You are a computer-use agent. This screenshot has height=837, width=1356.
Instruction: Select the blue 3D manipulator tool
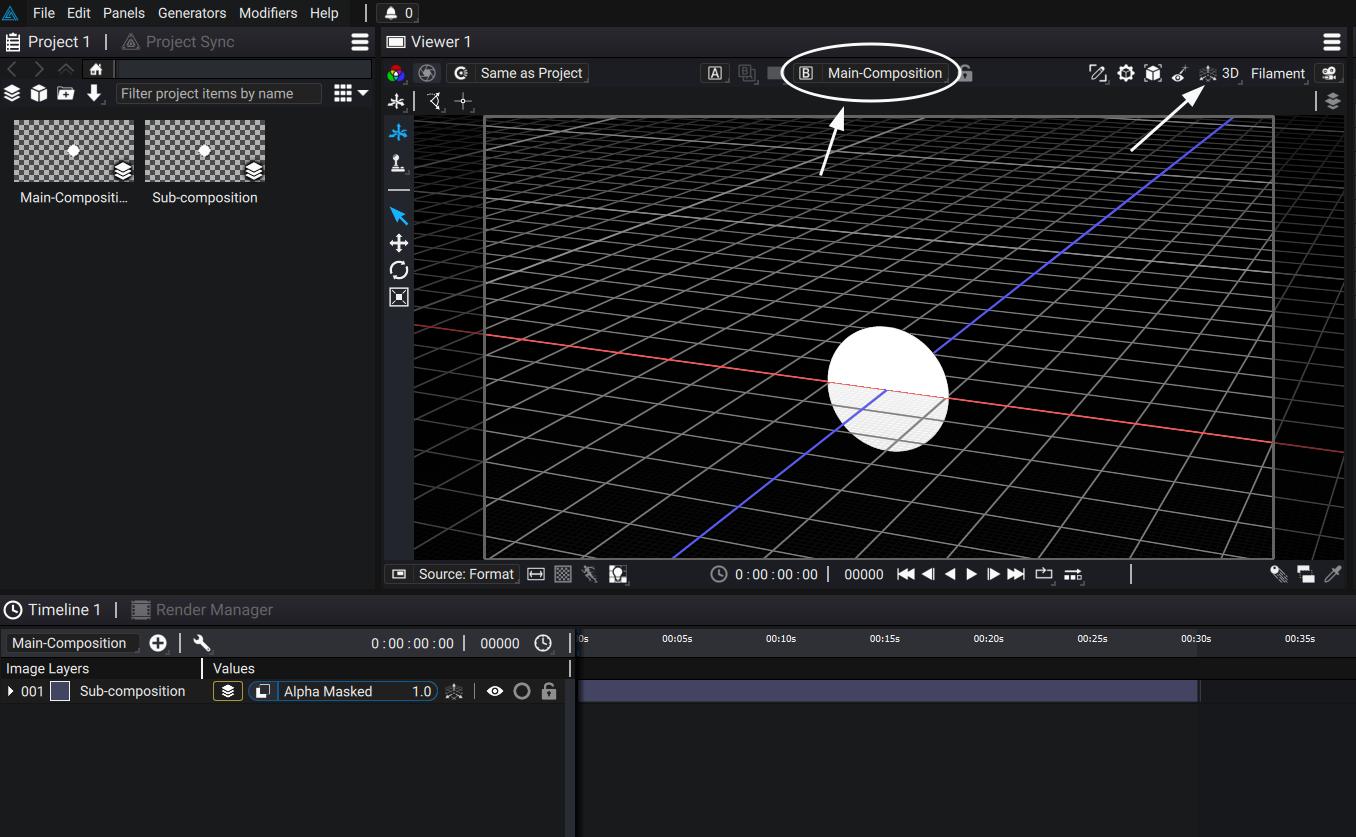coord(398,132)
